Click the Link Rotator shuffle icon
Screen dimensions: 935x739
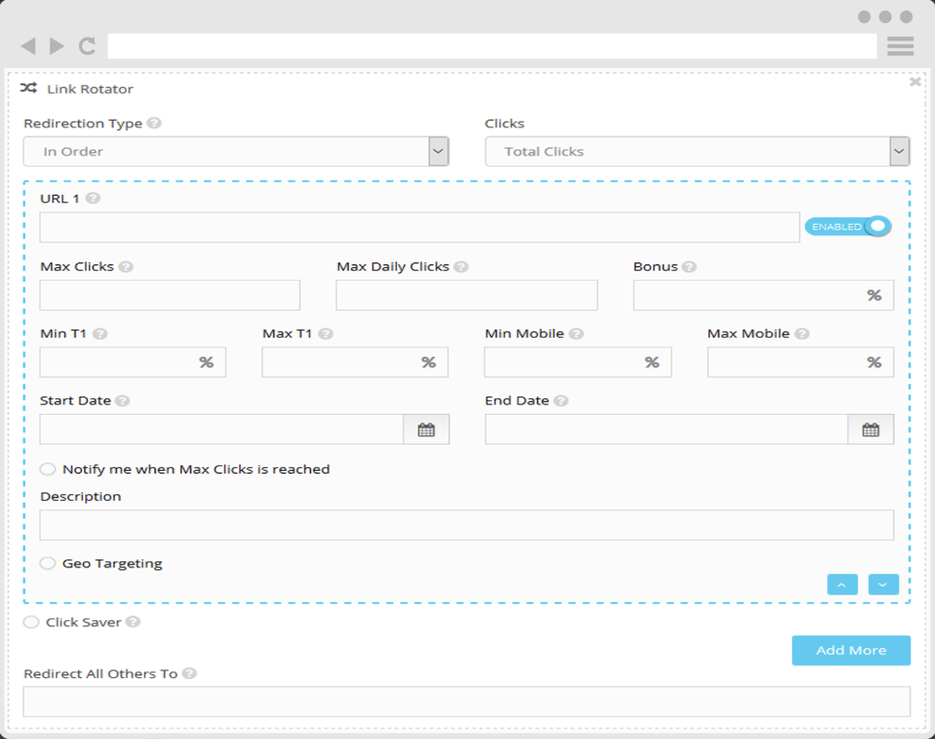[27, 88]
